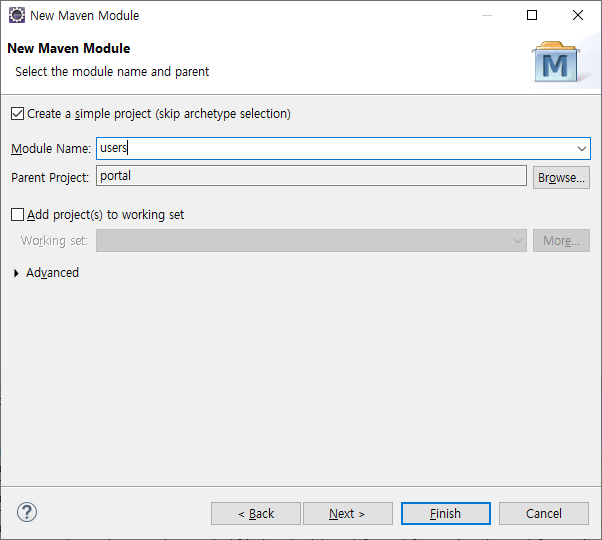Close the dialog with the X button
Screen dimensions: 602x540
578,15
